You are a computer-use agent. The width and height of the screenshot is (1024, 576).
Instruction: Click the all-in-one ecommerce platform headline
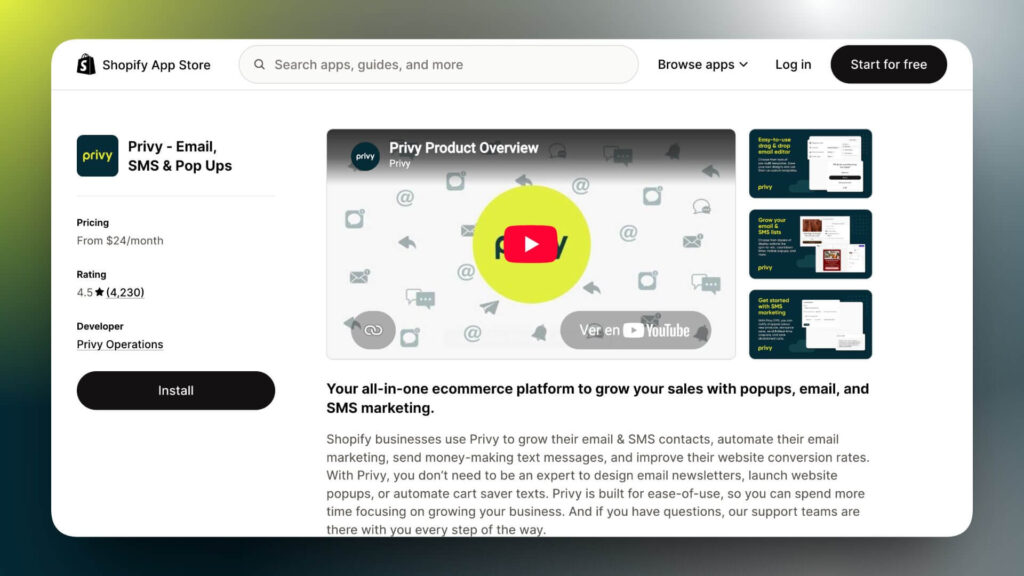point(598,398)
